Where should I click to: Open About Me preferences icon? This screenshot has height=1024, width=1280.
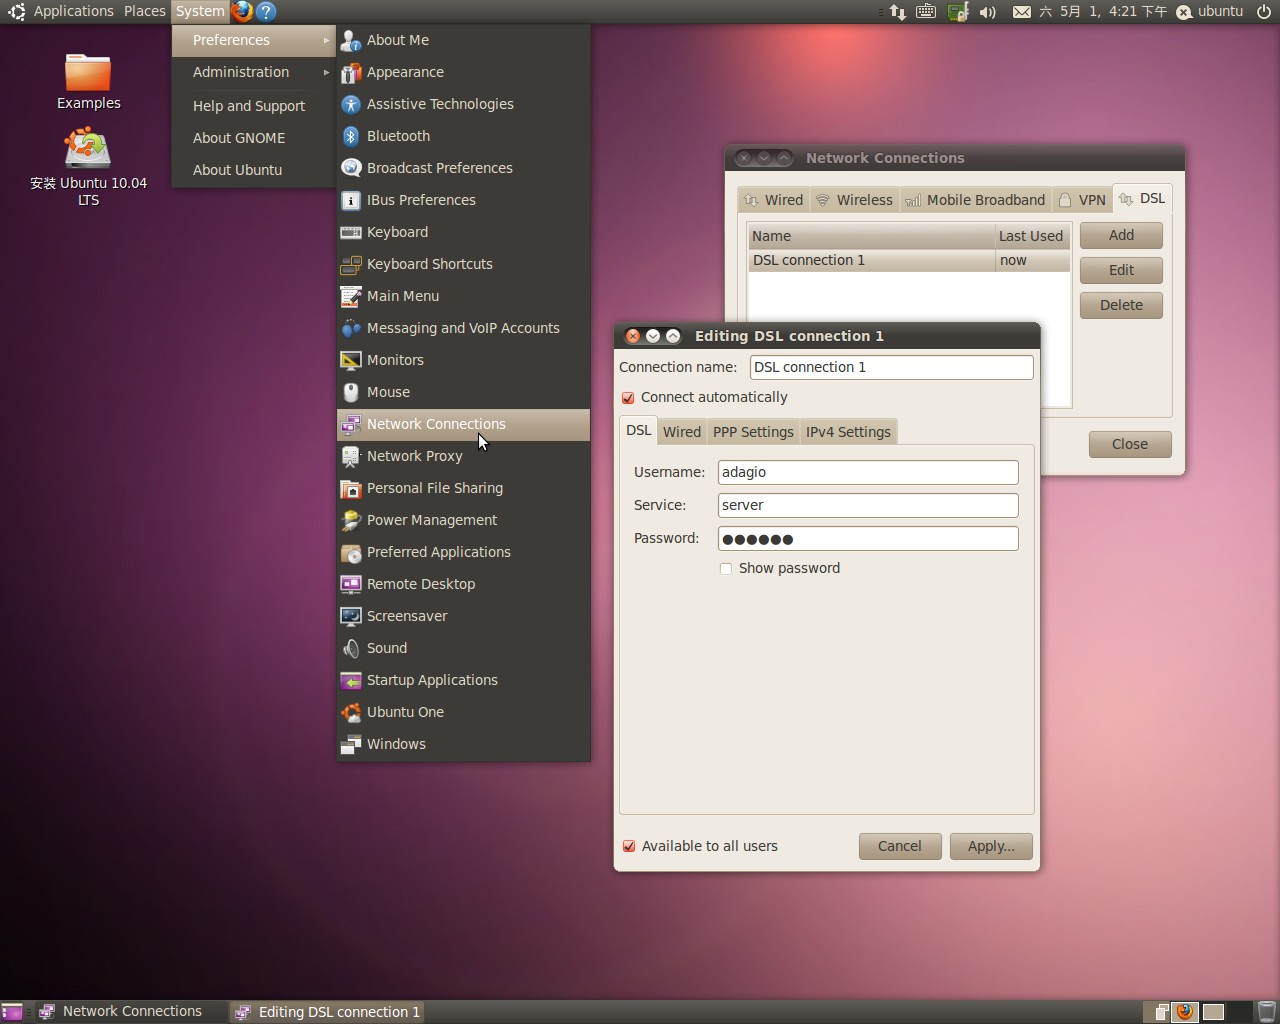click(351, 40)
